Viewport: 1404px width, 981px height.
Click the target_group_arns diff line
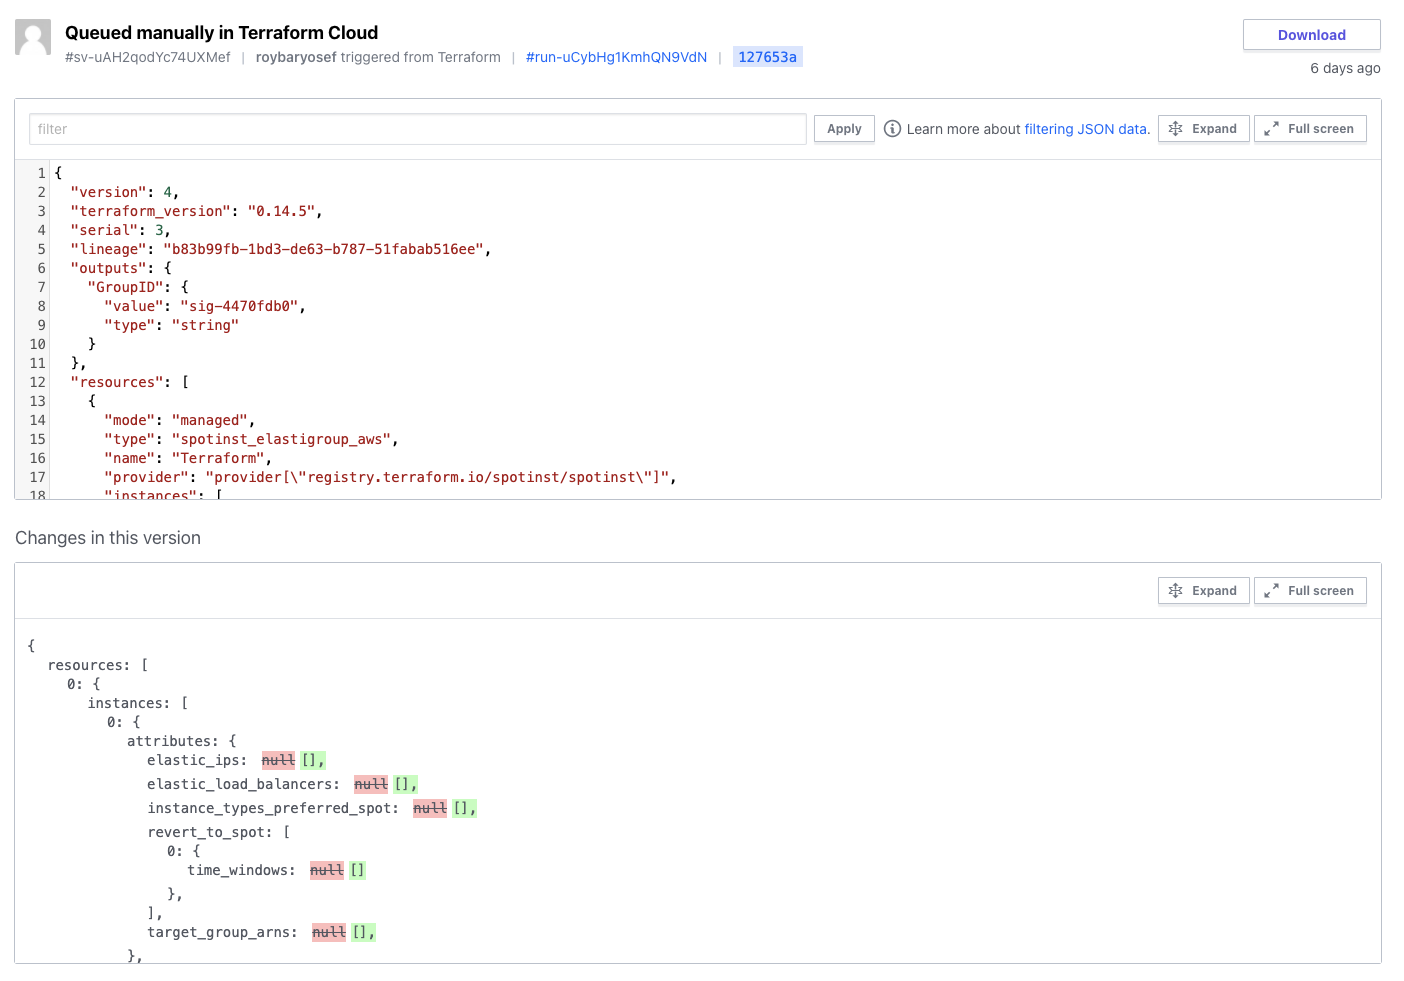(x=262, y=932)
